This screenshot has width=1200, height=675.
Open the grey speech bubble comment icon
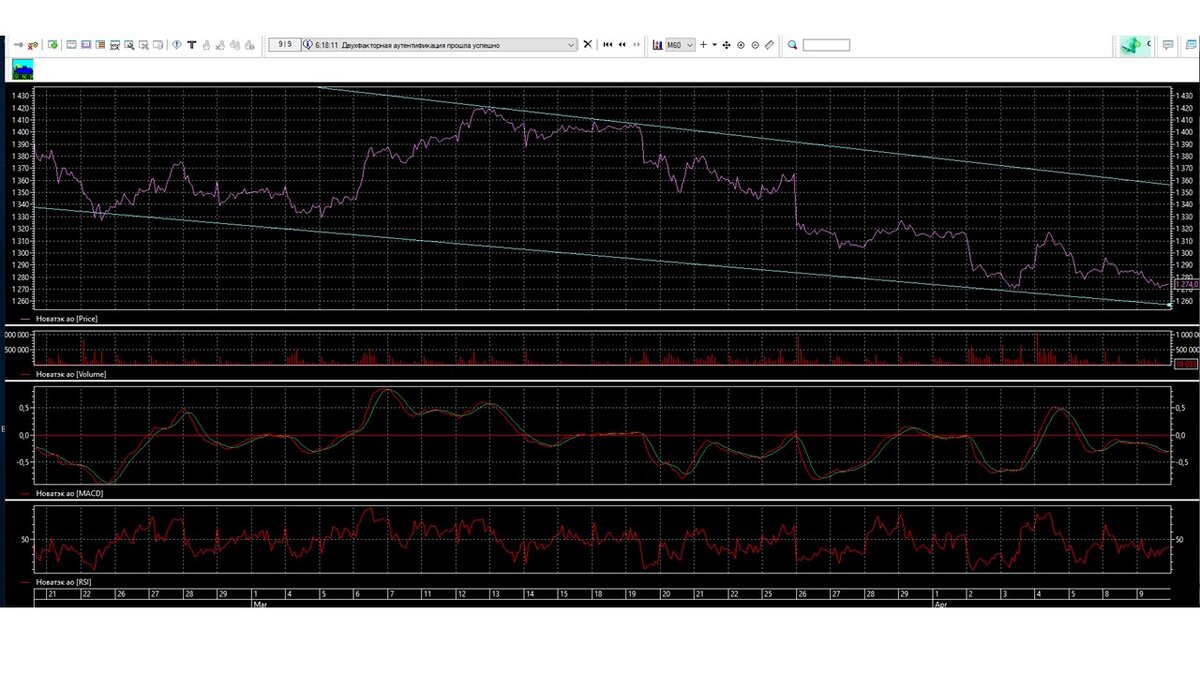pyautogui.click(x=1168, y=45)
